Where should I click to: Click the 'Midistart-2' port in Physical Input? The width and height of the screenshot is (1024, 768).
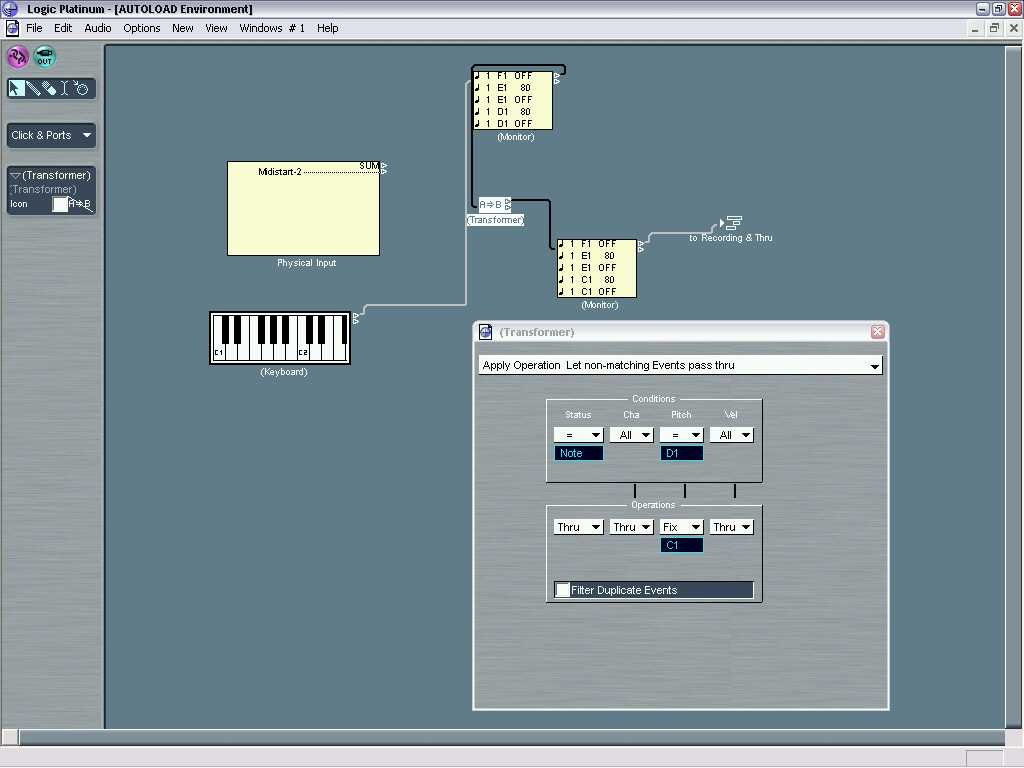coord(280,172)
